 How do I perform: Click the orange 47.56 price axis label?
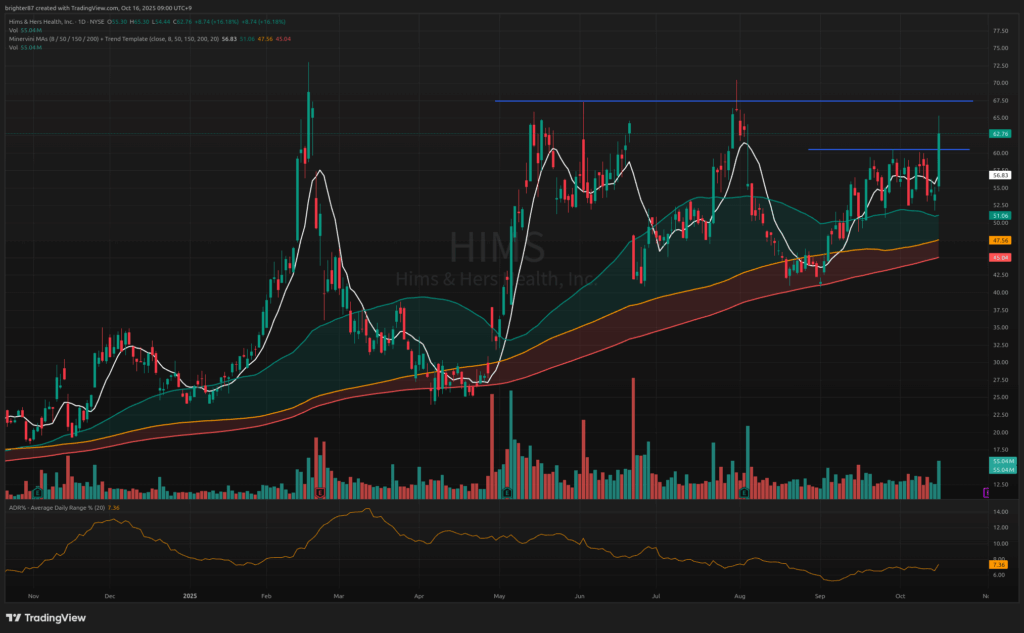coord(999,240)
